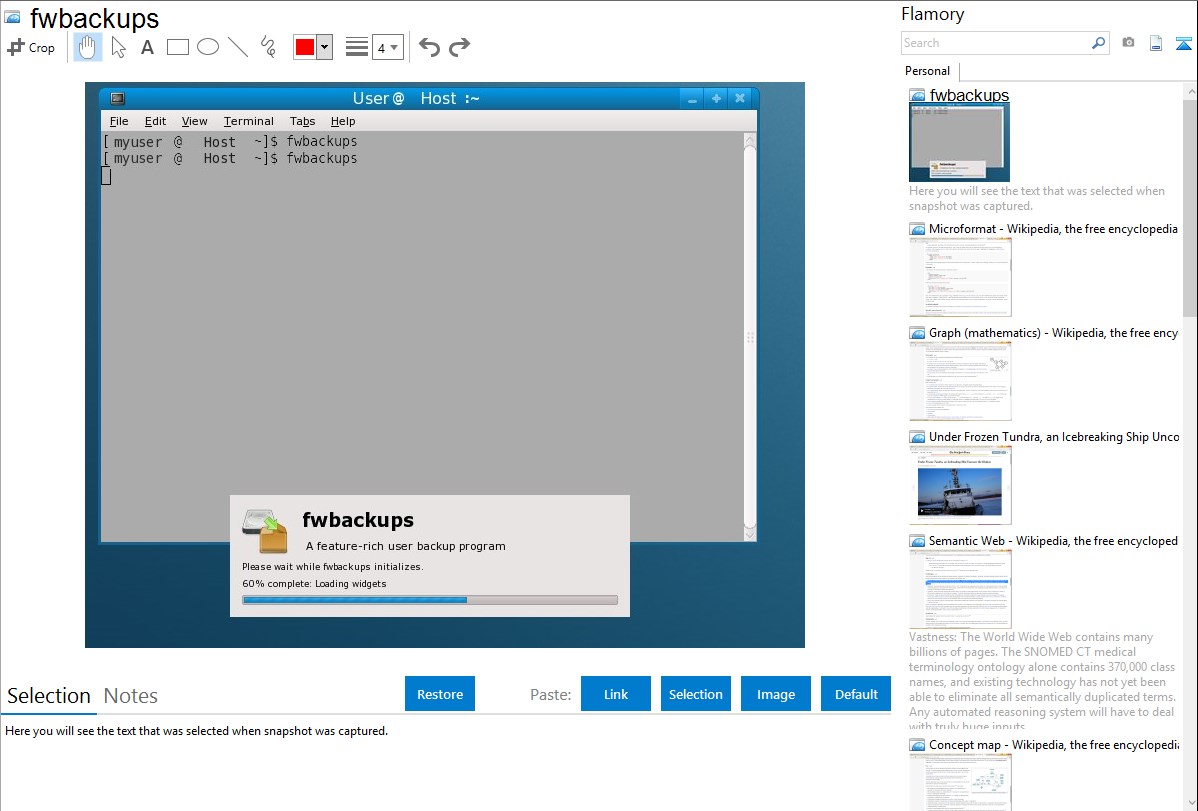
Task: Open the terminal Help menu
Action: click(342, 121)
